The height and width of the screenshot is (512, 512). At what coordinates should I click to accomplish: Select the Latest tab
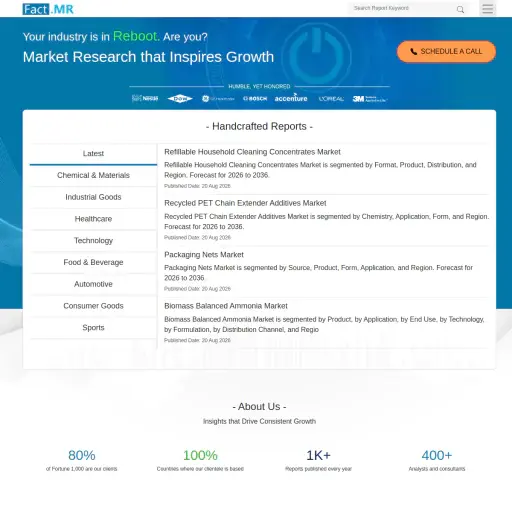pyautogui.click(x=93, y=154)
